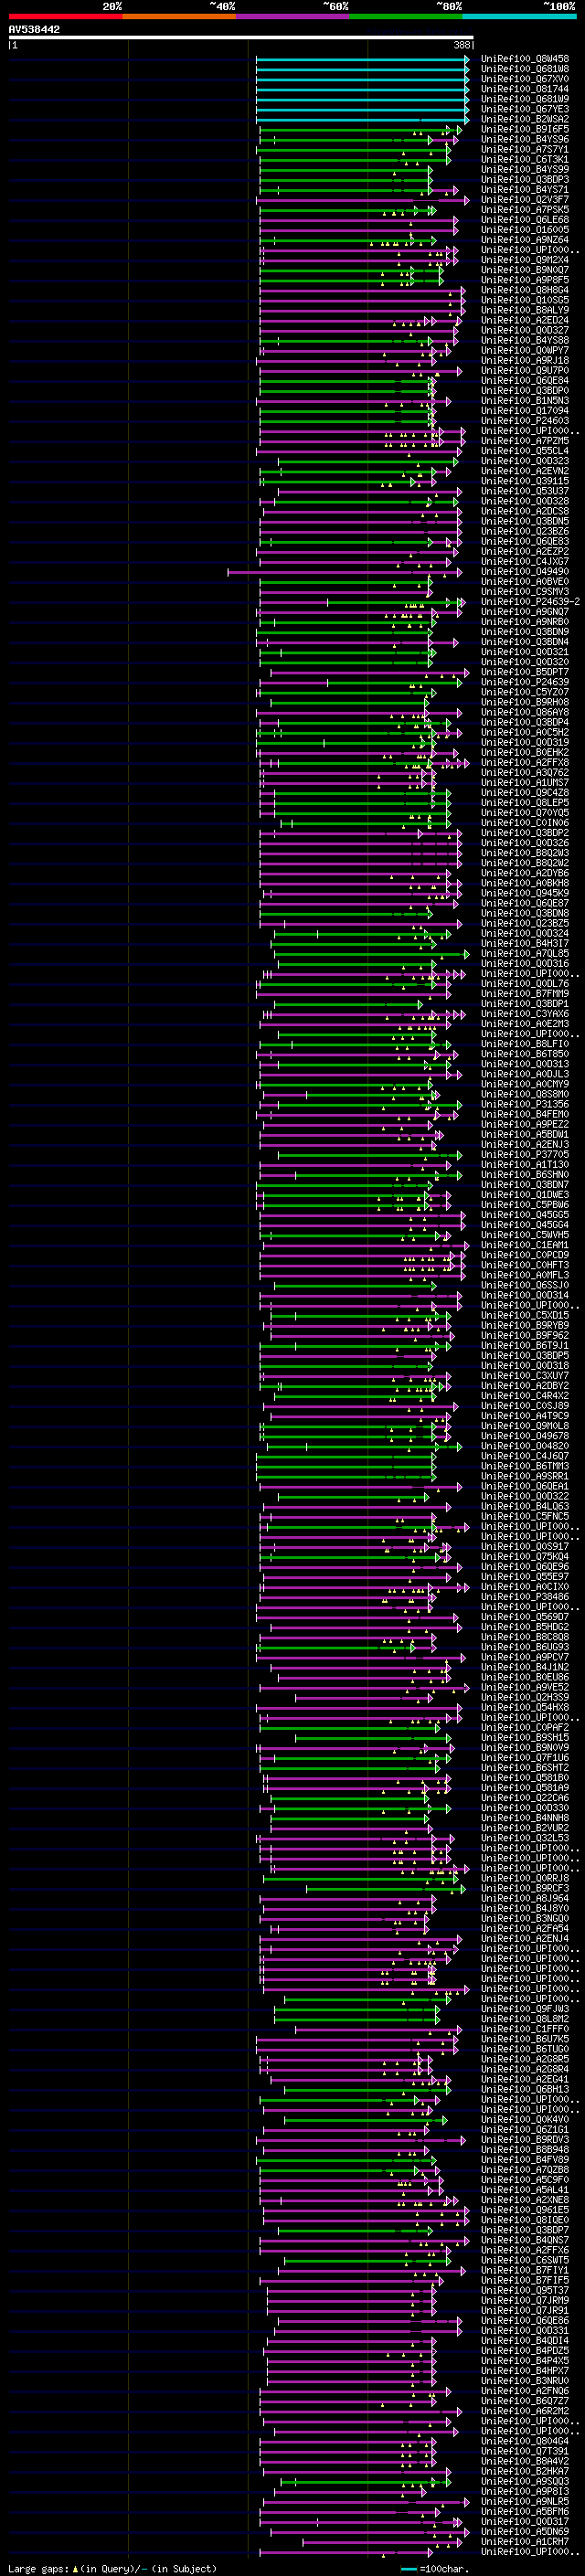
Task: Select the UniRef100_Q2V3F7 label
Action: (x=525, y=199)
